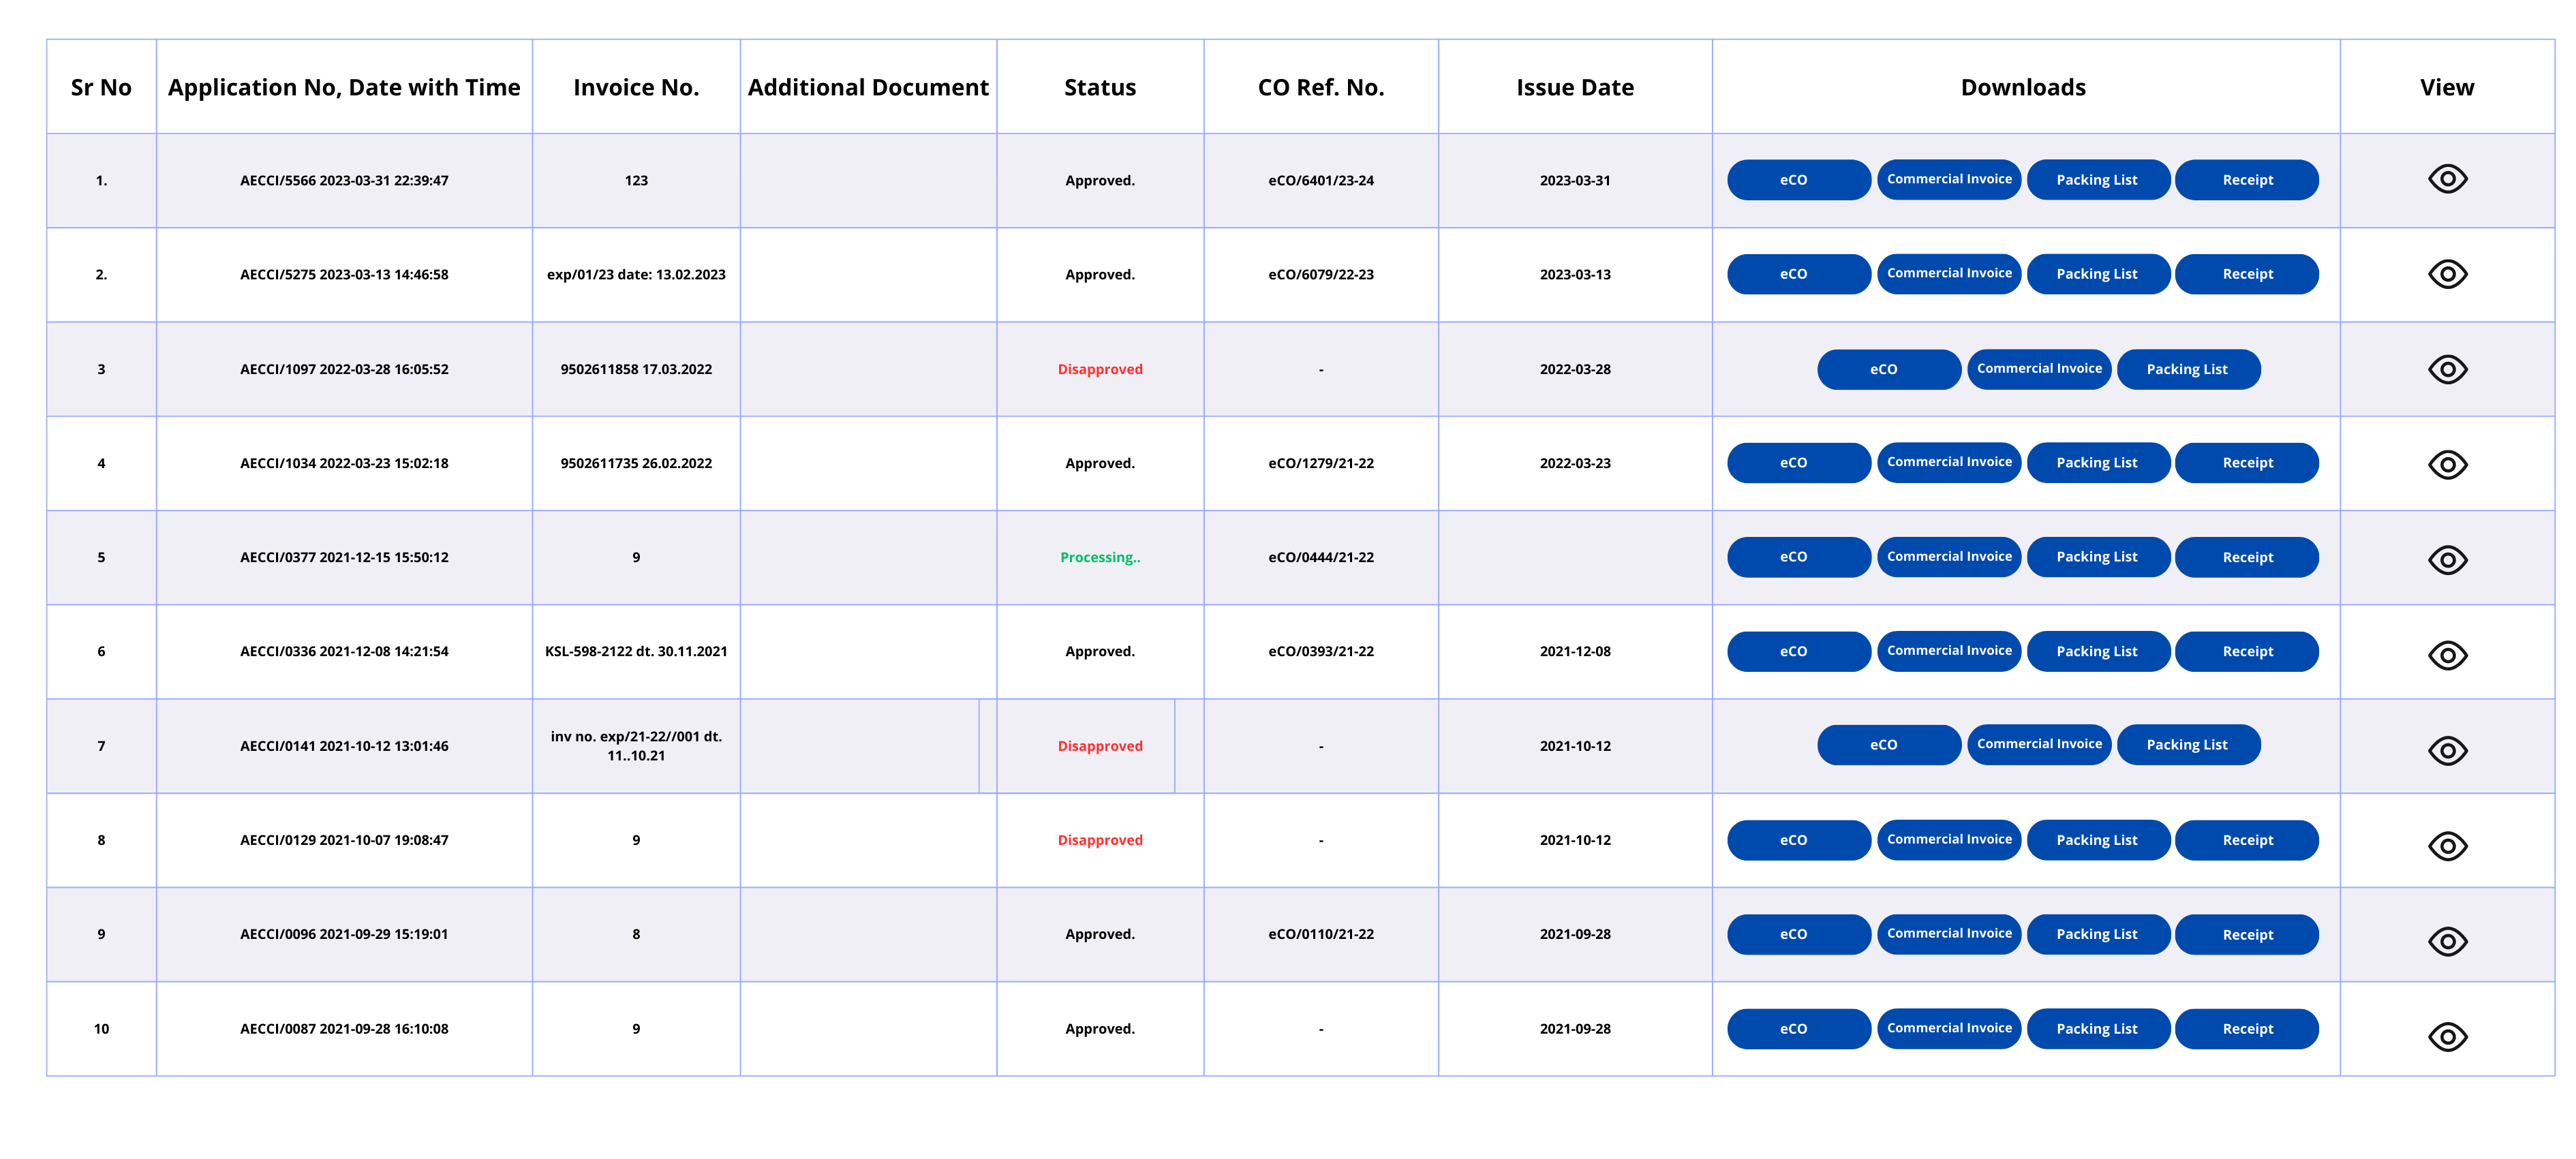Download Packing List for AECCI/0336
The width and height of the screenshot is (2576, 1159).
click(2097, 651)
